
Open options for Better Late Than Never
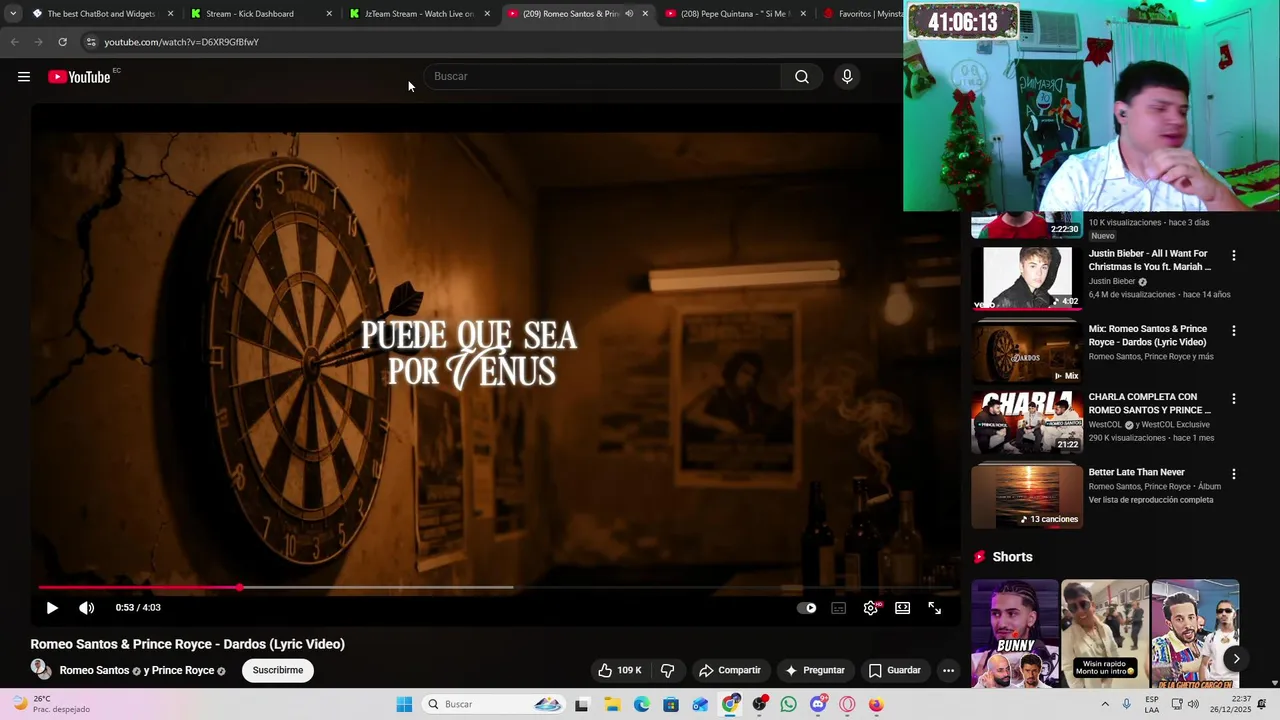[1234, 474]
